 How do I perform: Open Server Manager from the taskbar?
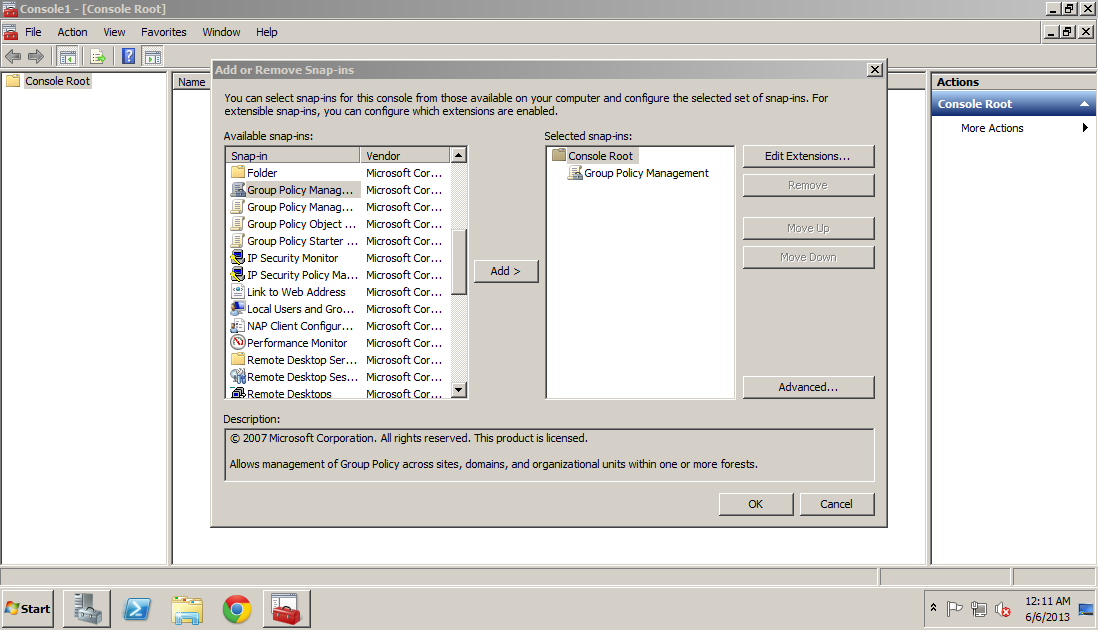coord(88,609)
